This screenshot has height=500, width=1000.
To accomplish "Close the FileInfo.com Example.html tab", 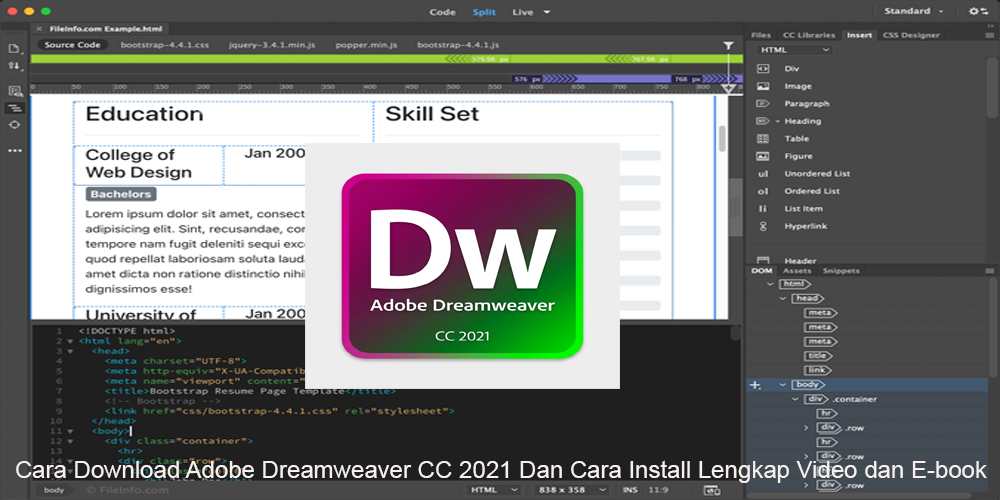I will pyautogui.click(x=39, y=29).
